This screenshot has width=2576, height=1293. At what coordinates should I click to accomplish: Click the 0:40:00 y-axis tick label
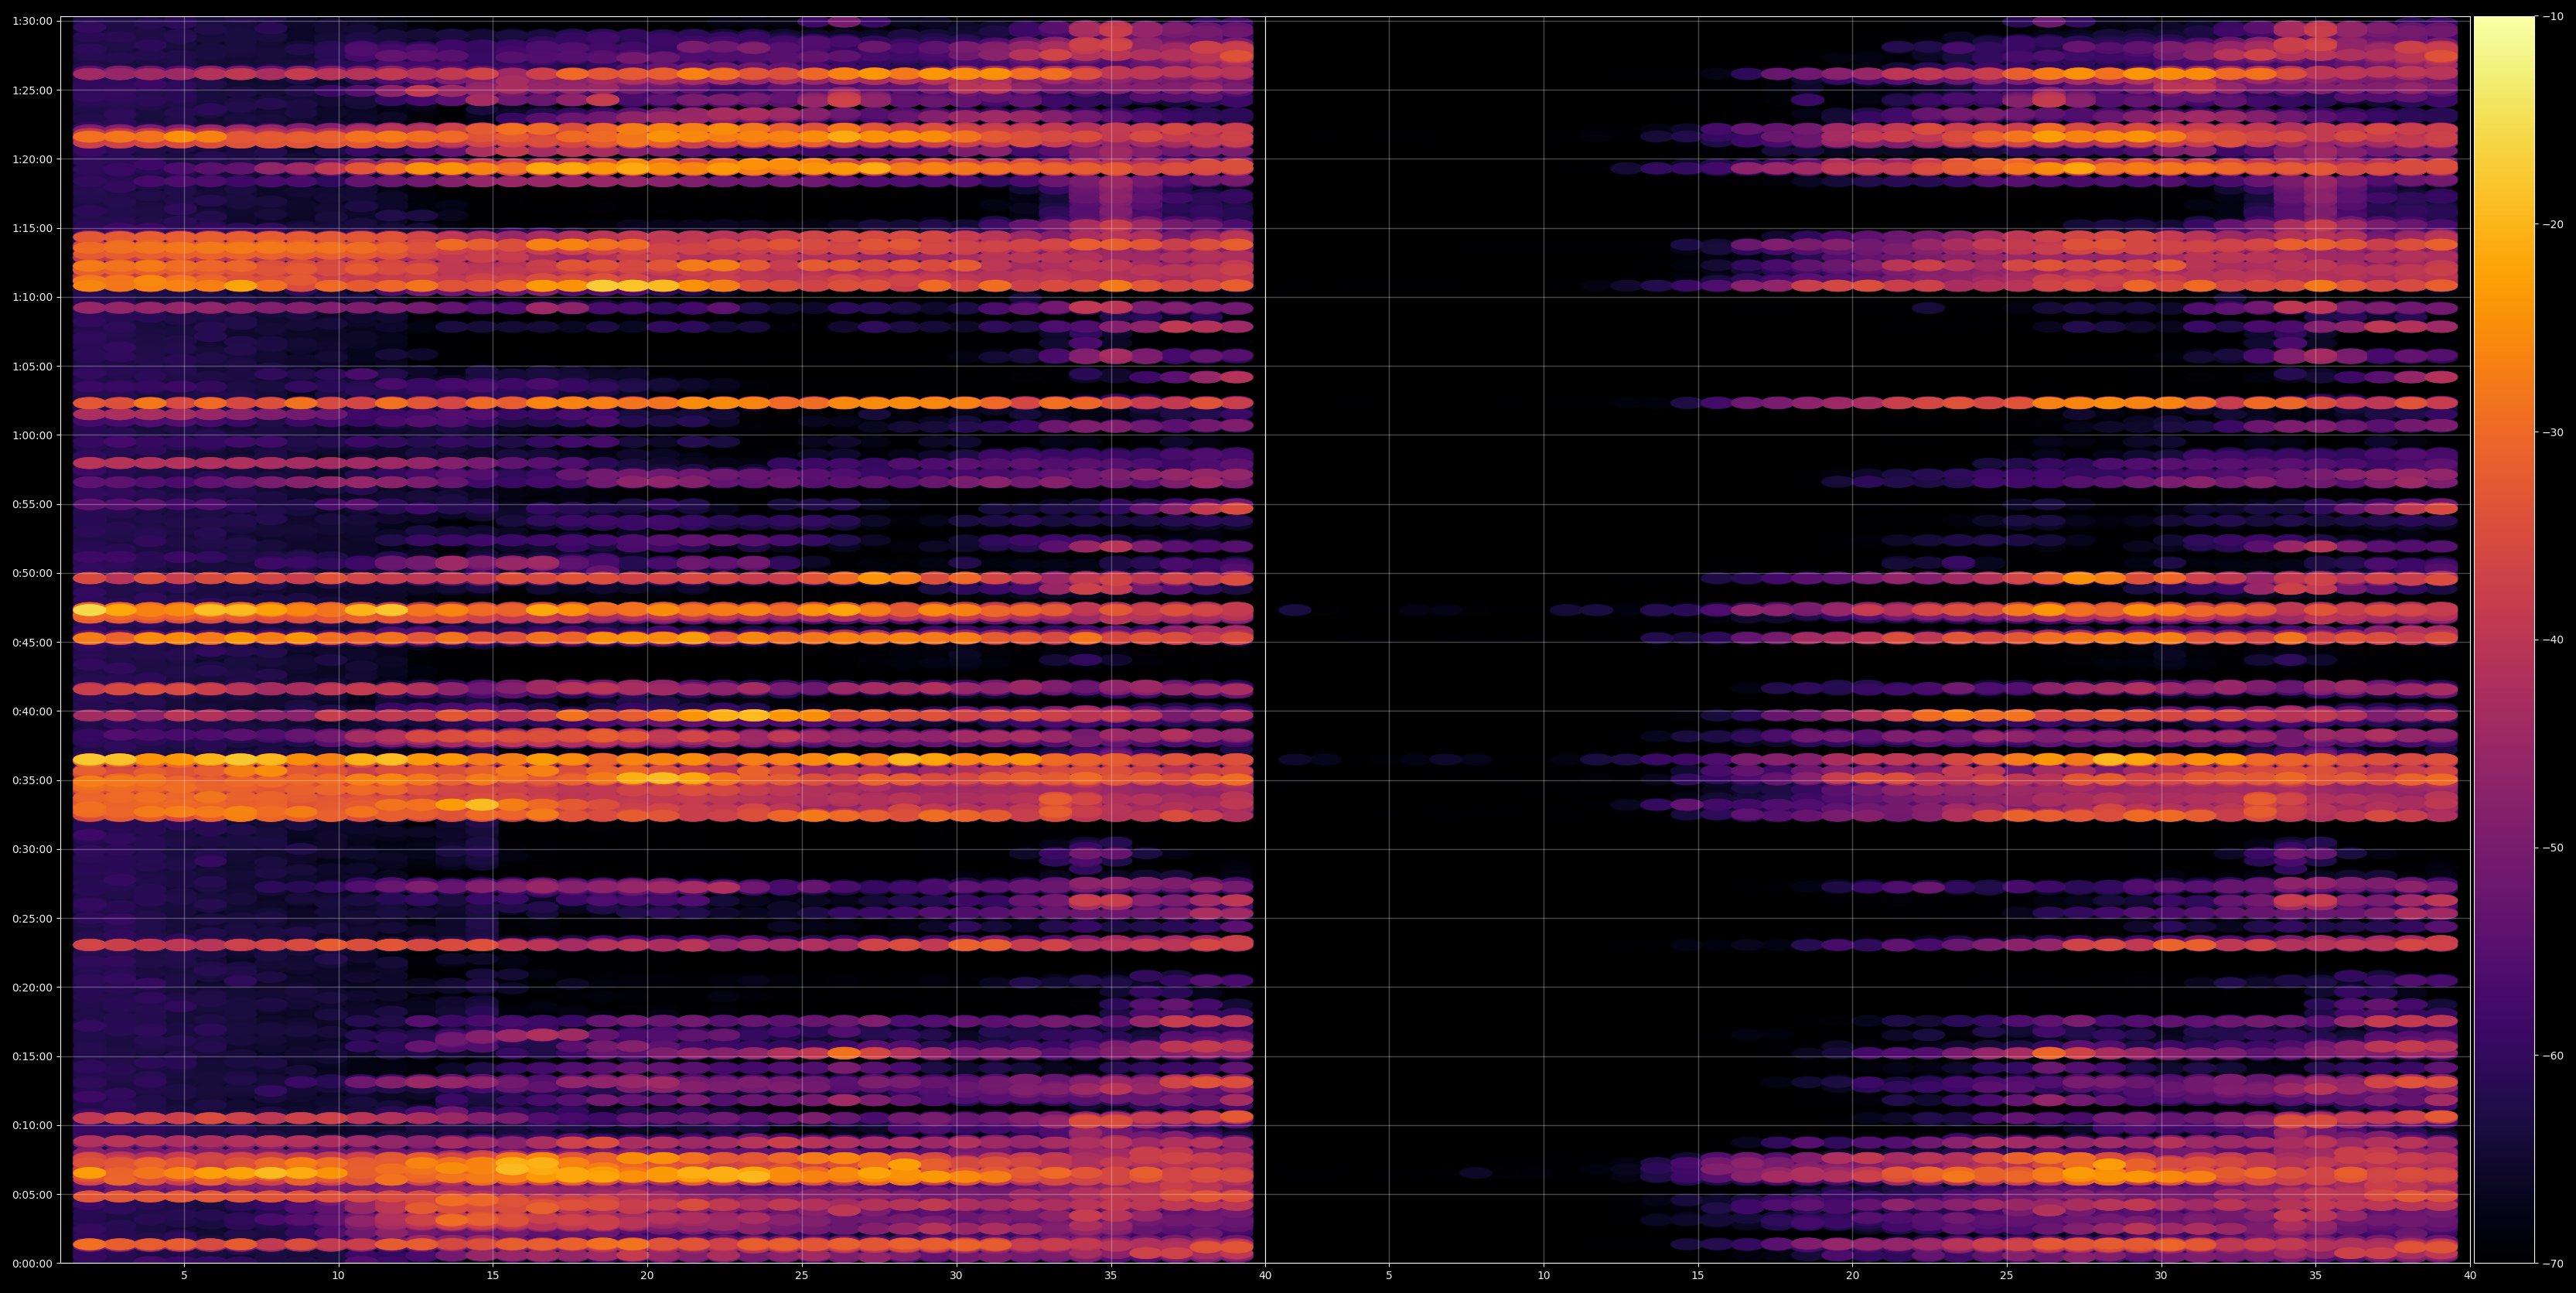pos(32,711)
